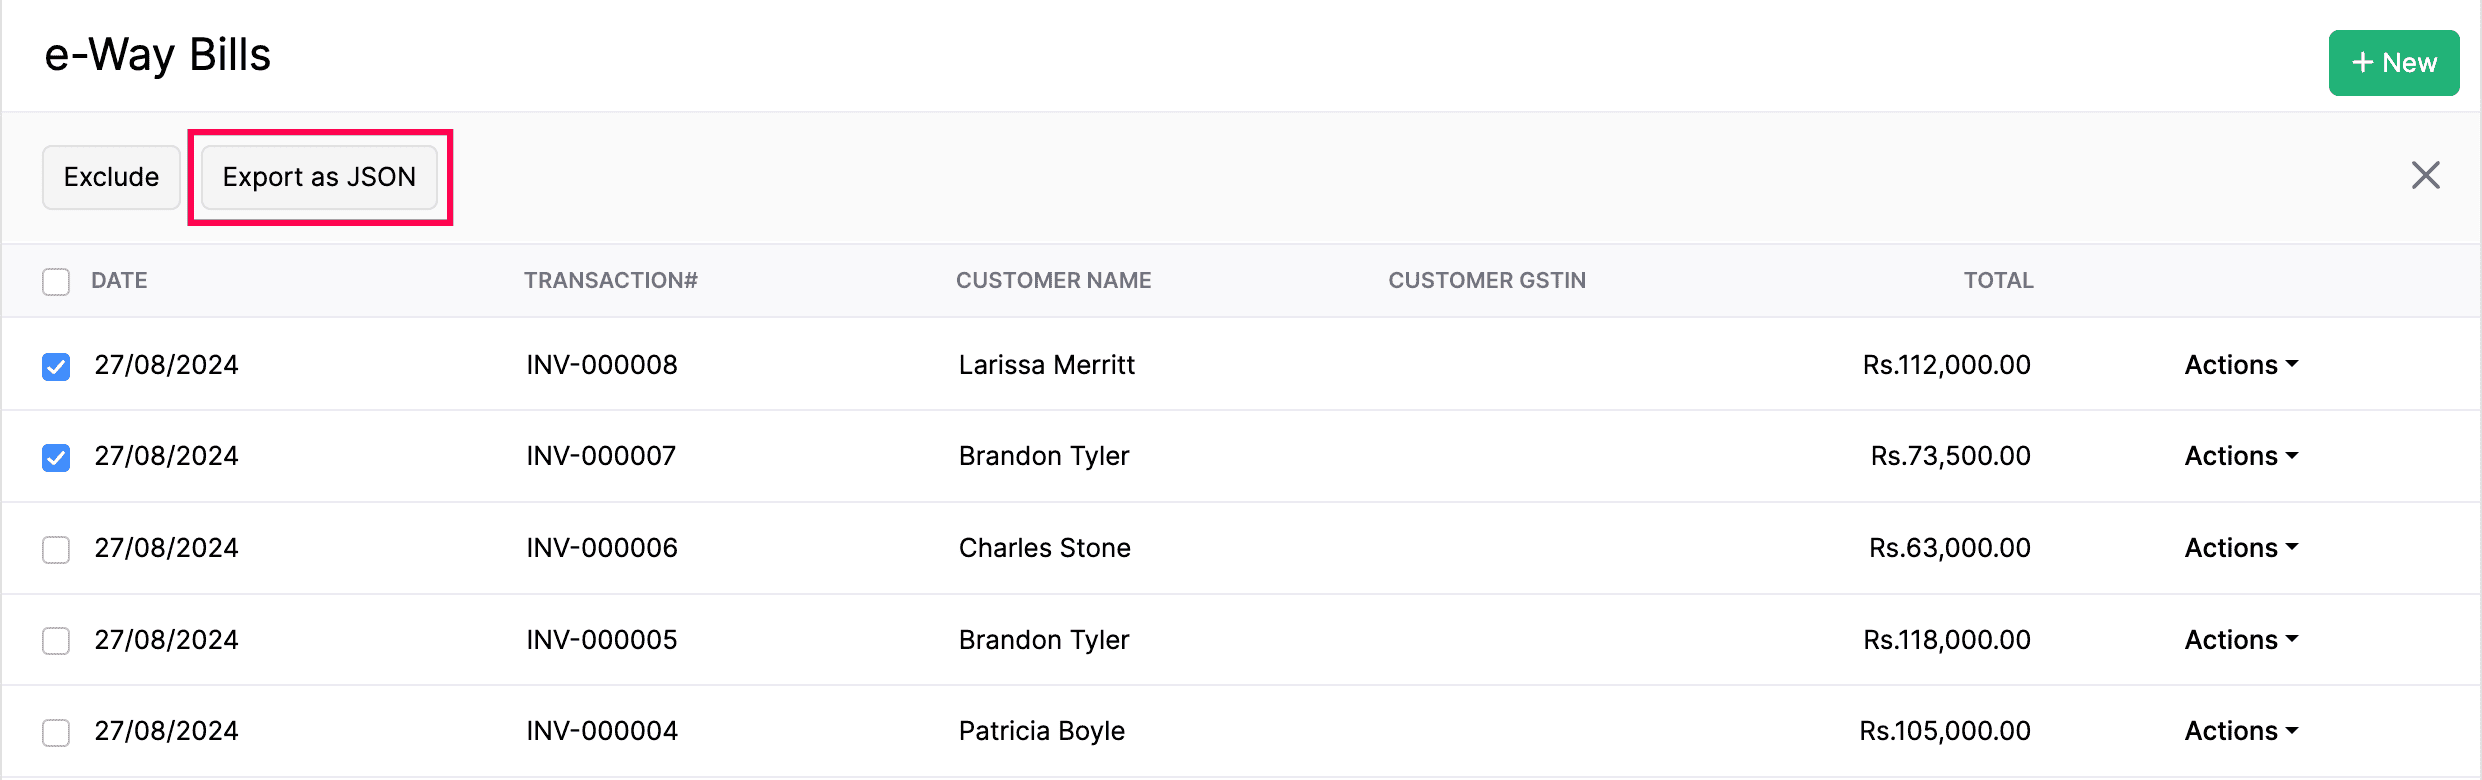Click the INV-000008 transaction number

click(602, 365)
